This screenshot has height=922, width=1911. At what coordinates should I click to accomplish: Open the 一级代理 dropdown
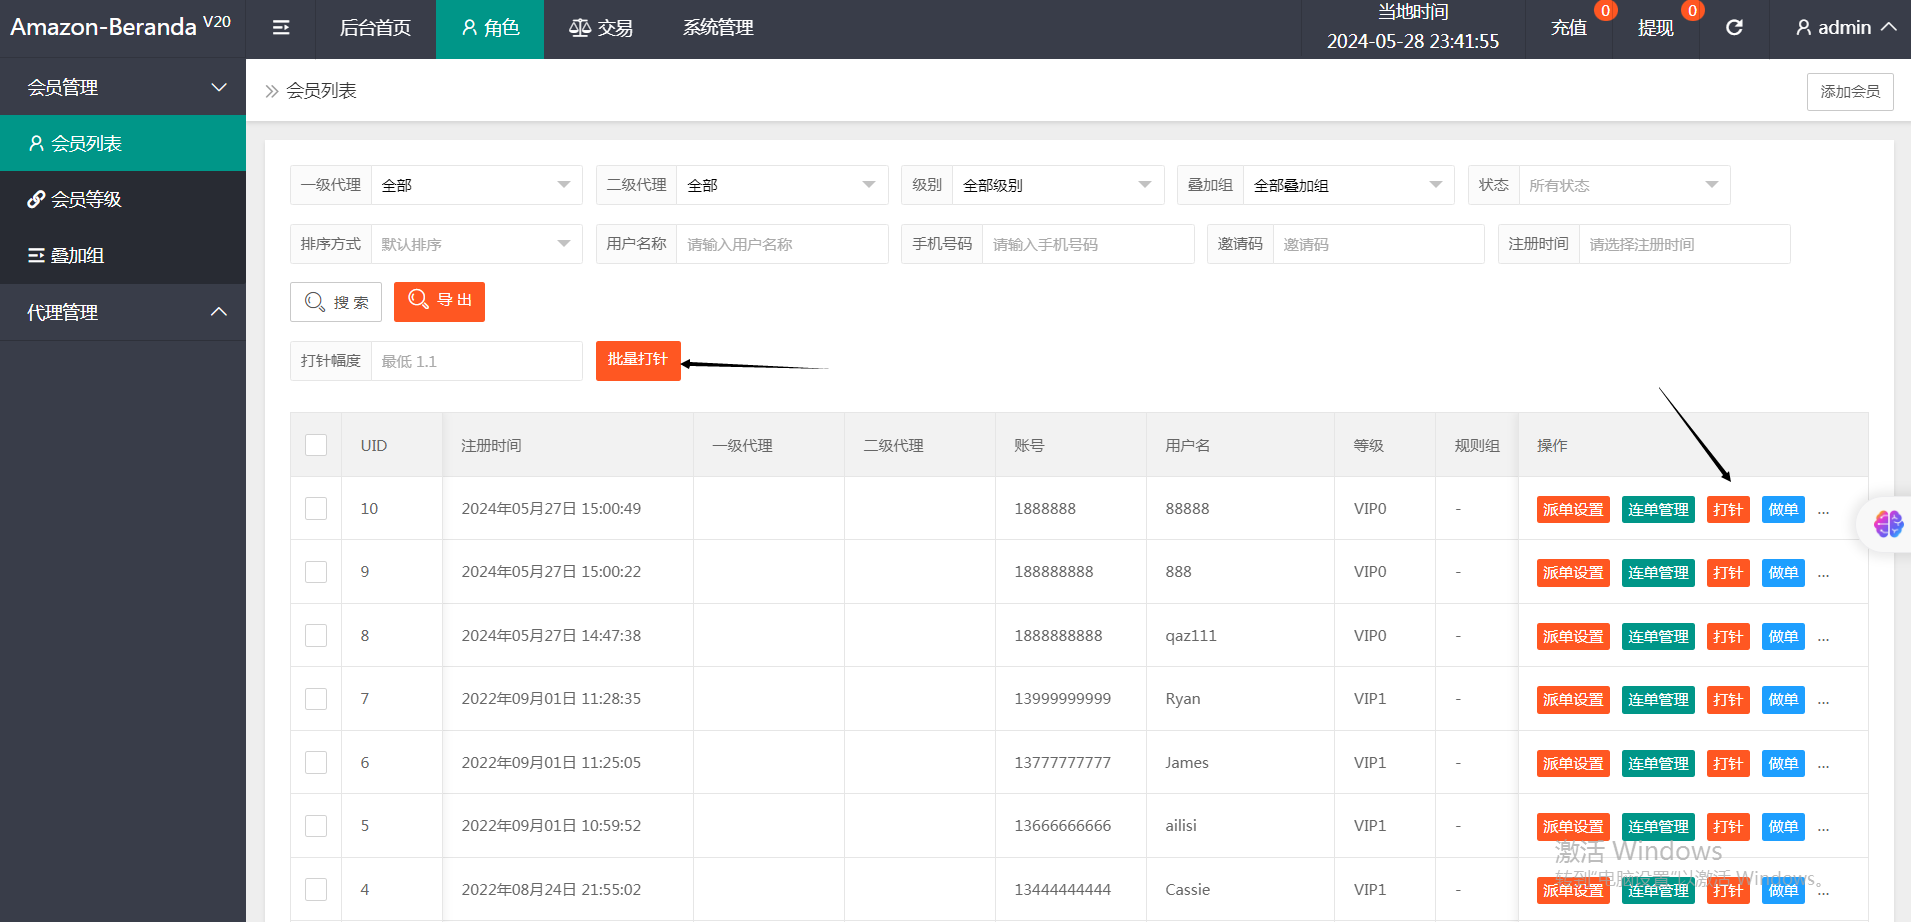[476, 185]
